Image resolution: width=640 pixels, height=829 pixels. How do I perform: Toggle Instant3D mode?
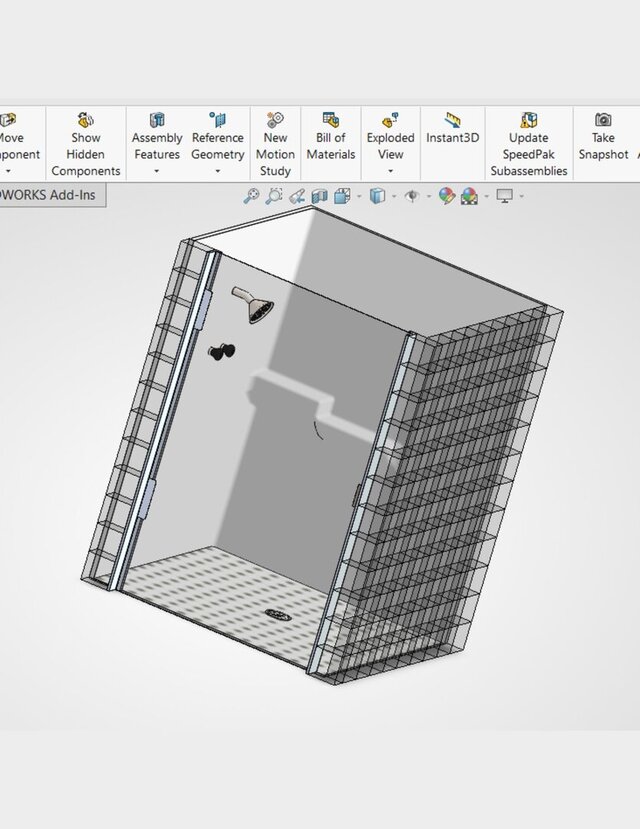point(452,120)
